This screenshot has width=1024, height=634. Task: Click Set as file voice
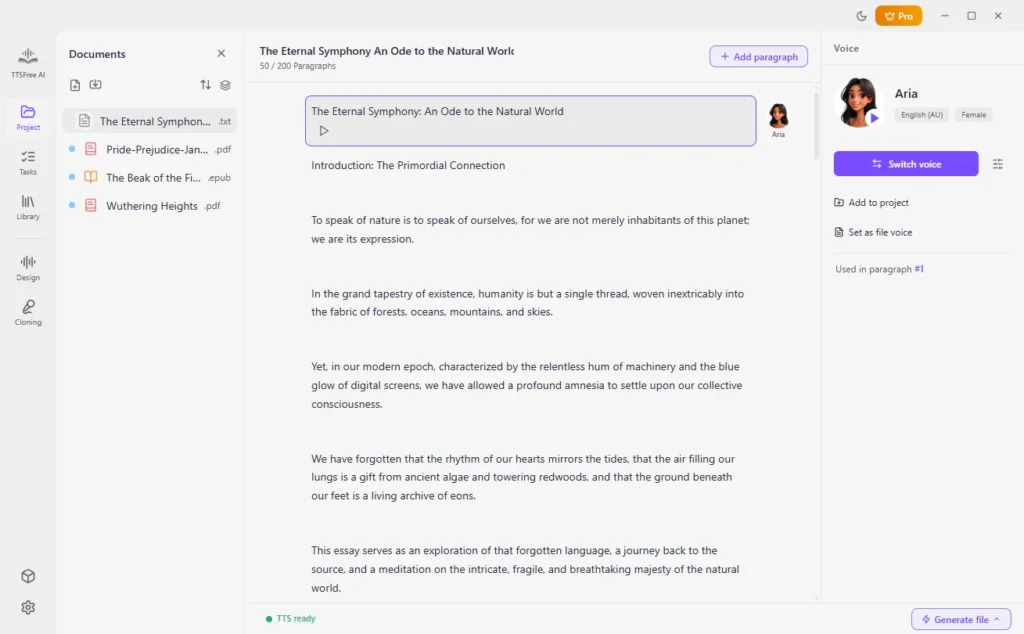pyautogui.click(x=873, y=232)
